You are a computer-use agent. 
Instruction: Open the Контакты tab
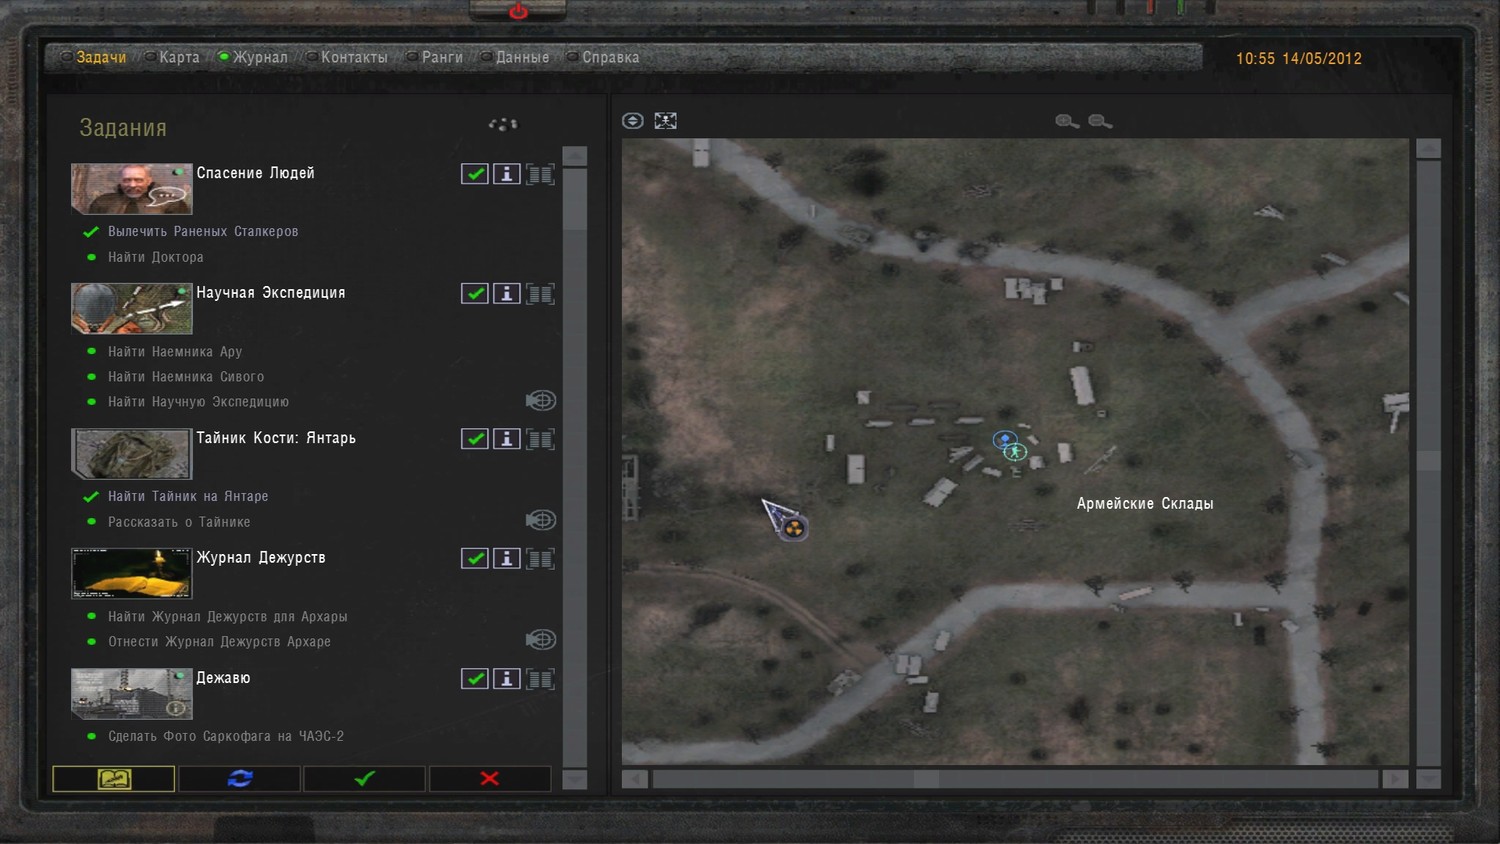pos(354,58)
